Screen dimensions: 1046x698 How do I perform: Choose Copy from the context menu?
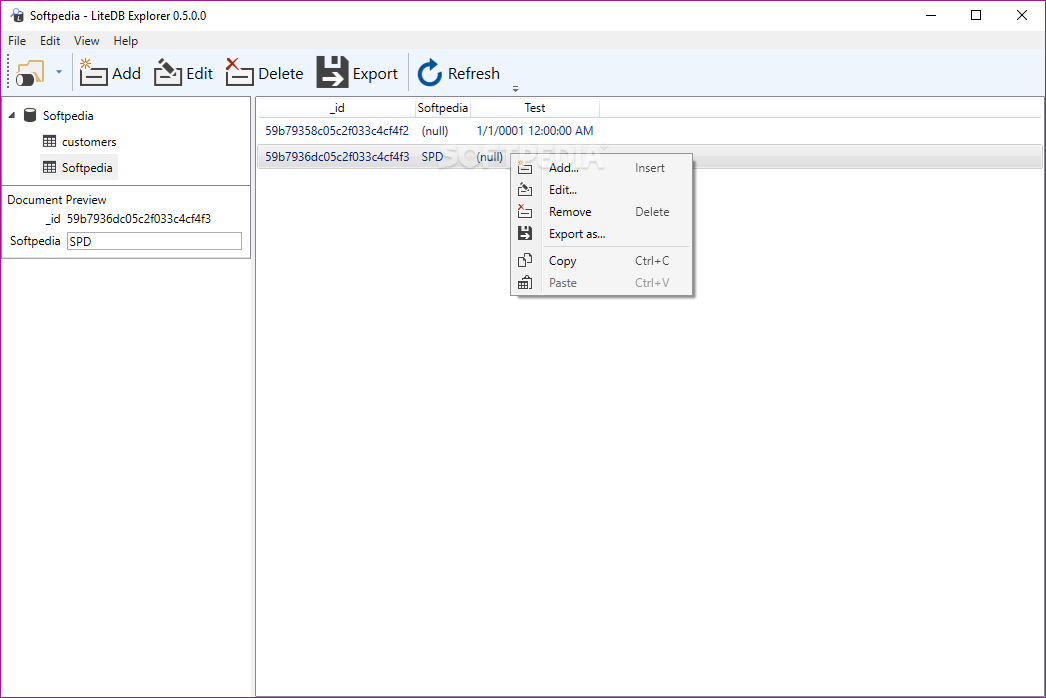(x=602, y=261)
